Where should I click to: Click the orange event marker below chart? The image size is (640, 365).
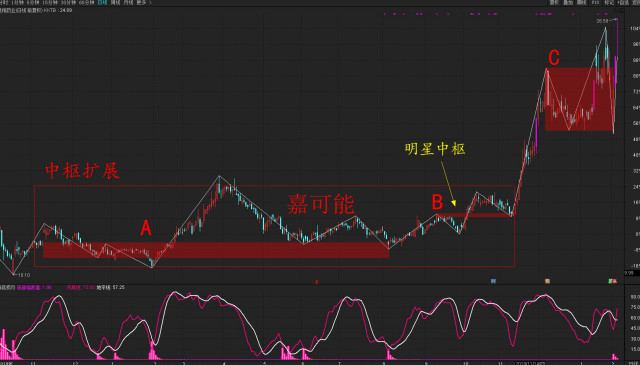click(548, 281)
